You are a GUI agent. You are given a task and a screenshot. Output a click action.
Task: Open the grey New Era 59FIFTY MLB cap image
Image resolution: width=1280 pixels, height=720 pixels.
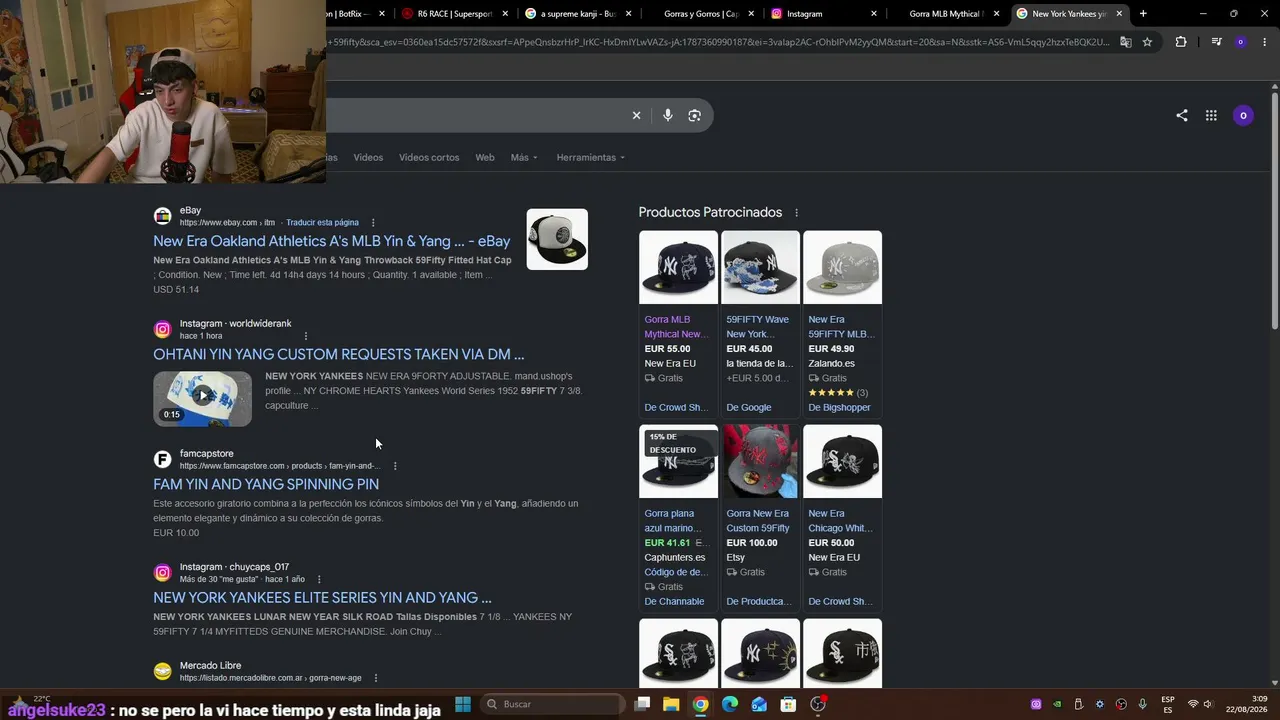tap(842, 267)
